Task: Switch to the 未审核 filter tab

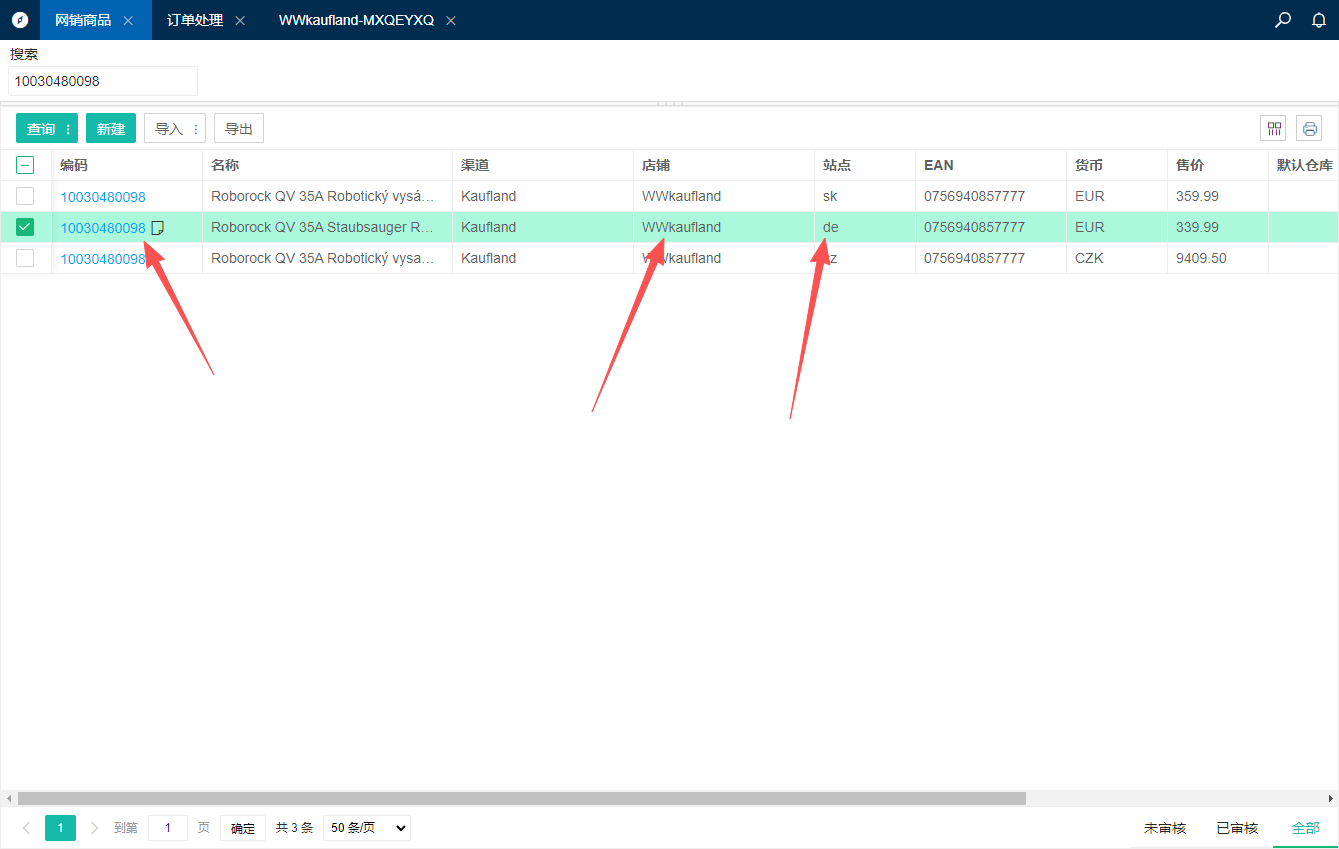Action: (1164, 828)
